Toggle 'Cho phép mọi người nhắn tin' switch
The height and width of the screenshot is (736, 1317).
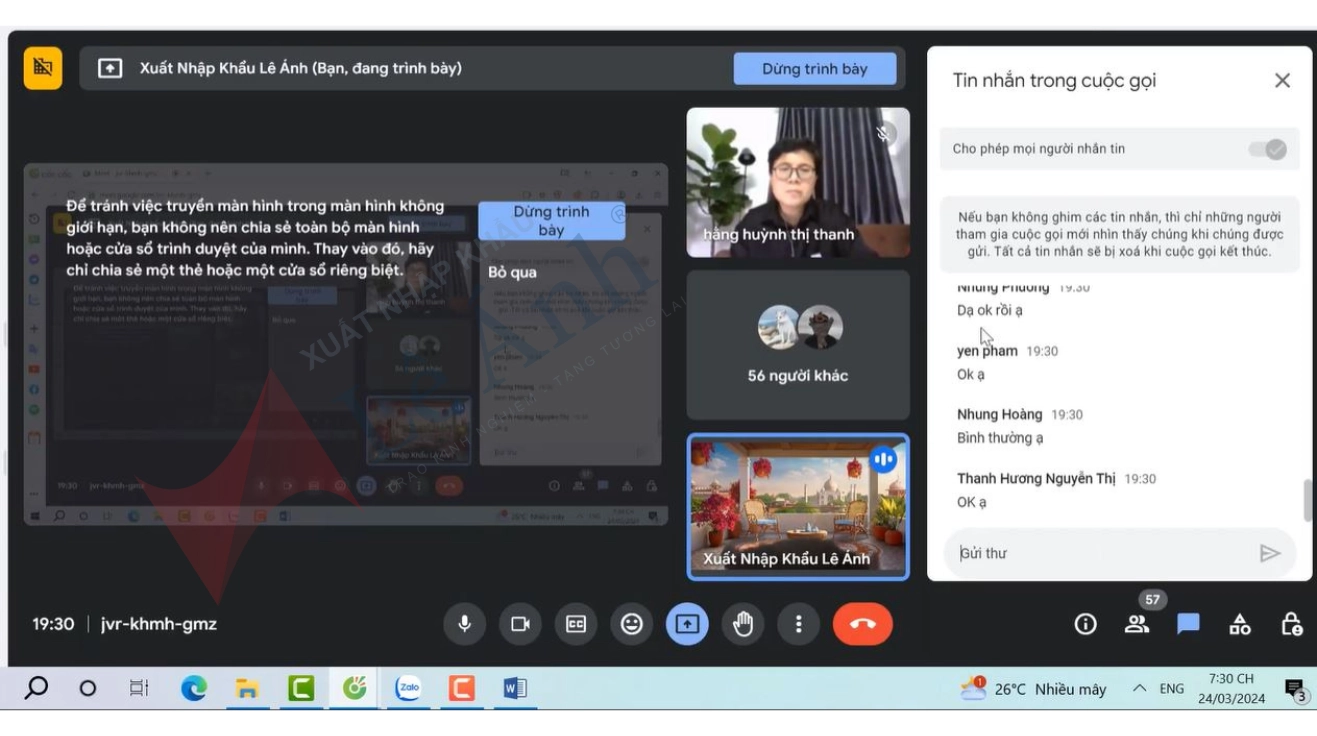click(x=1267, y=149)
